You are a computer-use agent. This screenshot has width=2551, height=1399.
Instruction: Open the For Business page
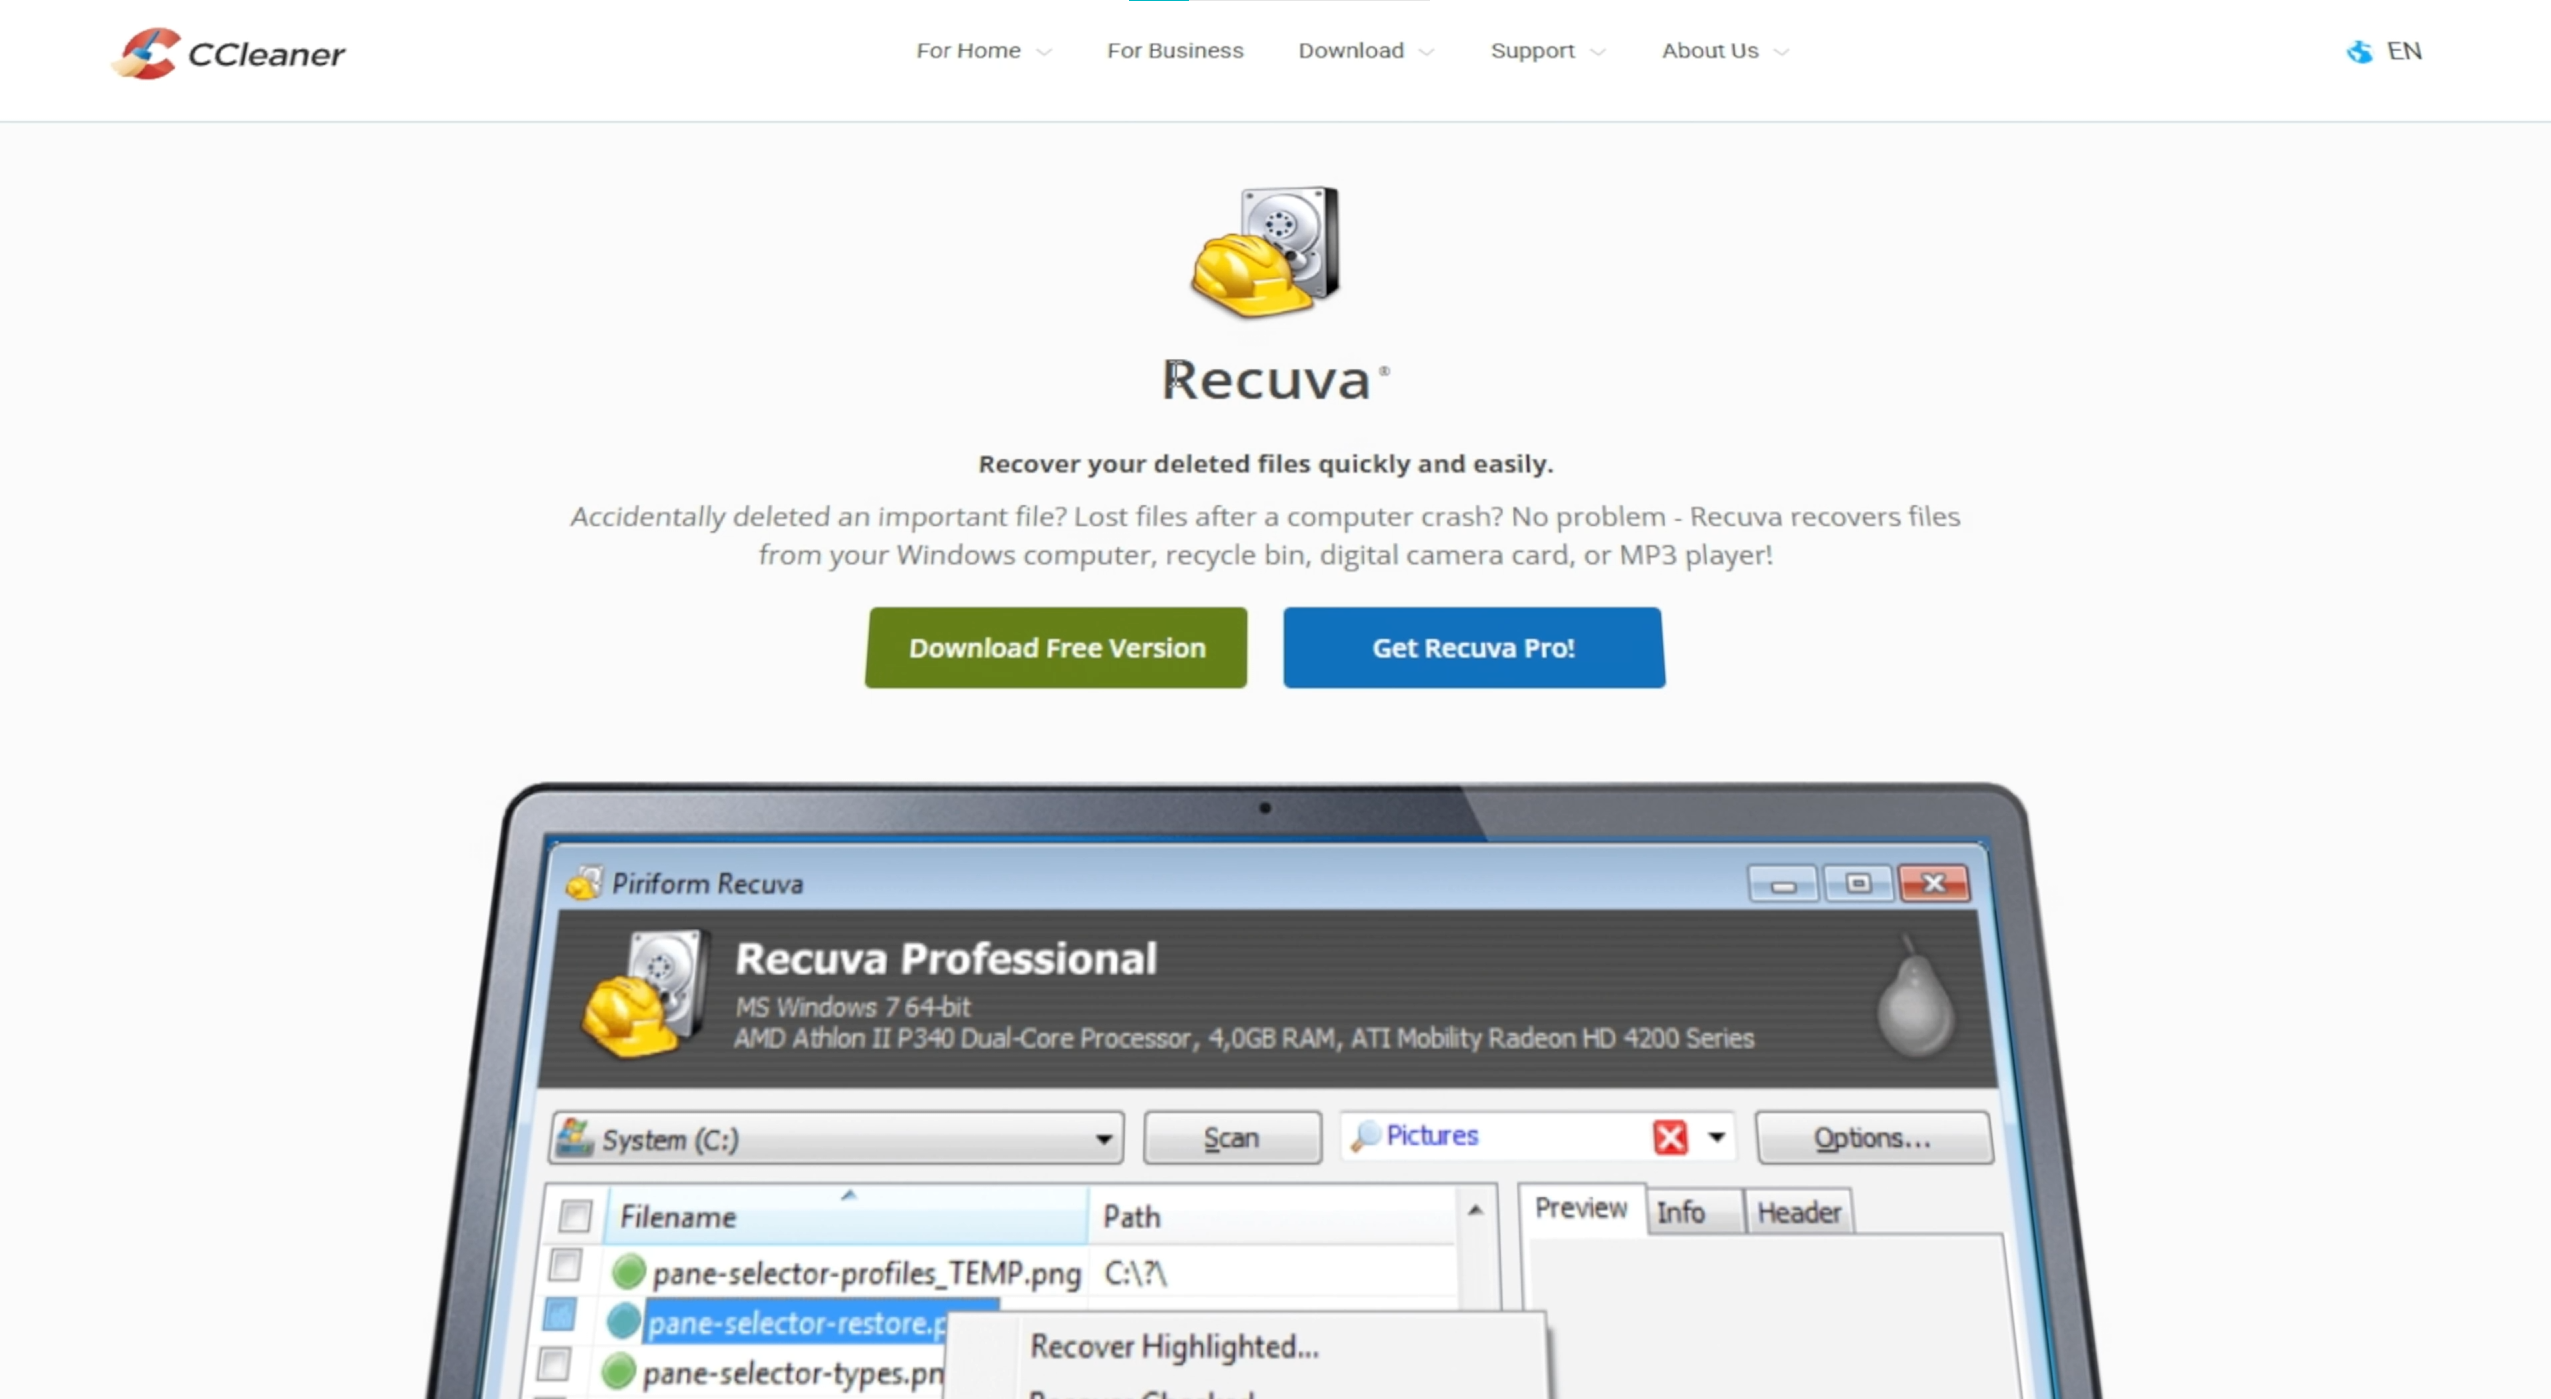(x=1174, y=51)
